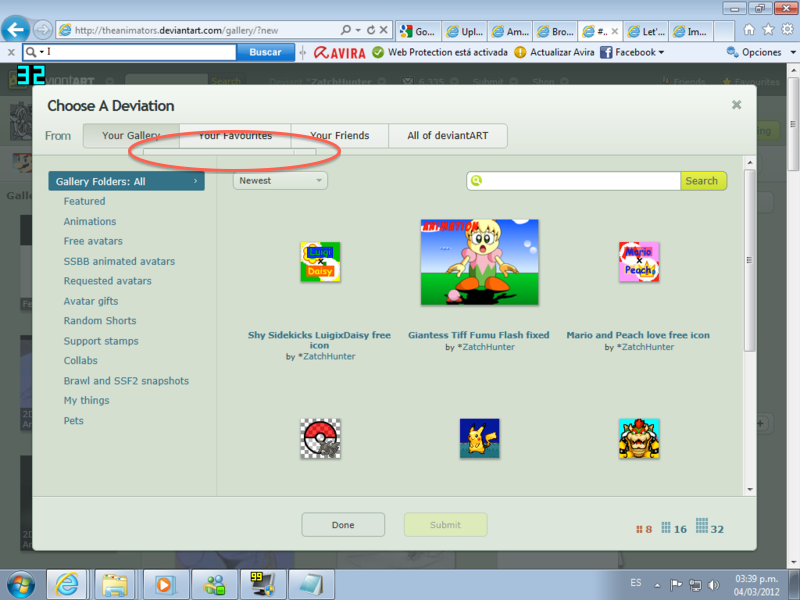The width and height of the screenshot is (800, 600).
Task: Select the Pokeball thumbnail
Action: (x=320, y=439)
